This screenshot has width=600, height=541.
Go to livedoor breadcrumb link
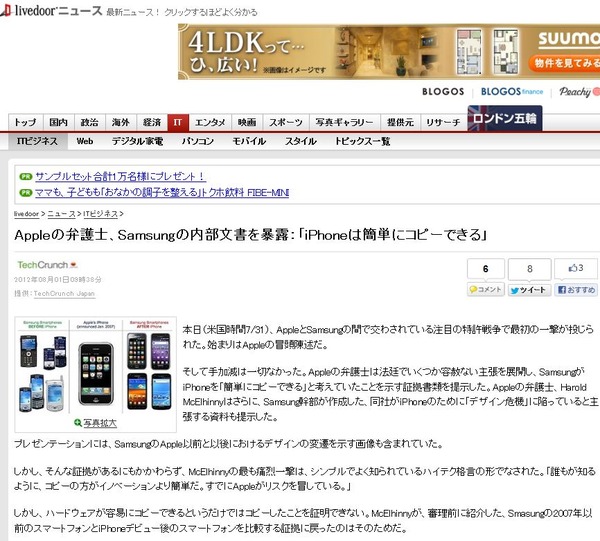coord(26,214)
